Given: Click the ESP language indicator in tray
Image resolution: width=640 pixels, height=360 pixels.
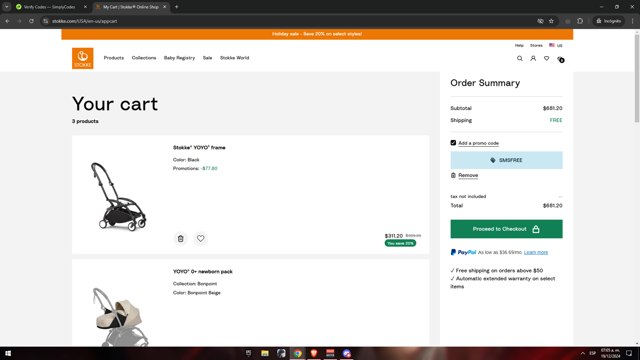Looking at the screenshot, I should 593,353.
